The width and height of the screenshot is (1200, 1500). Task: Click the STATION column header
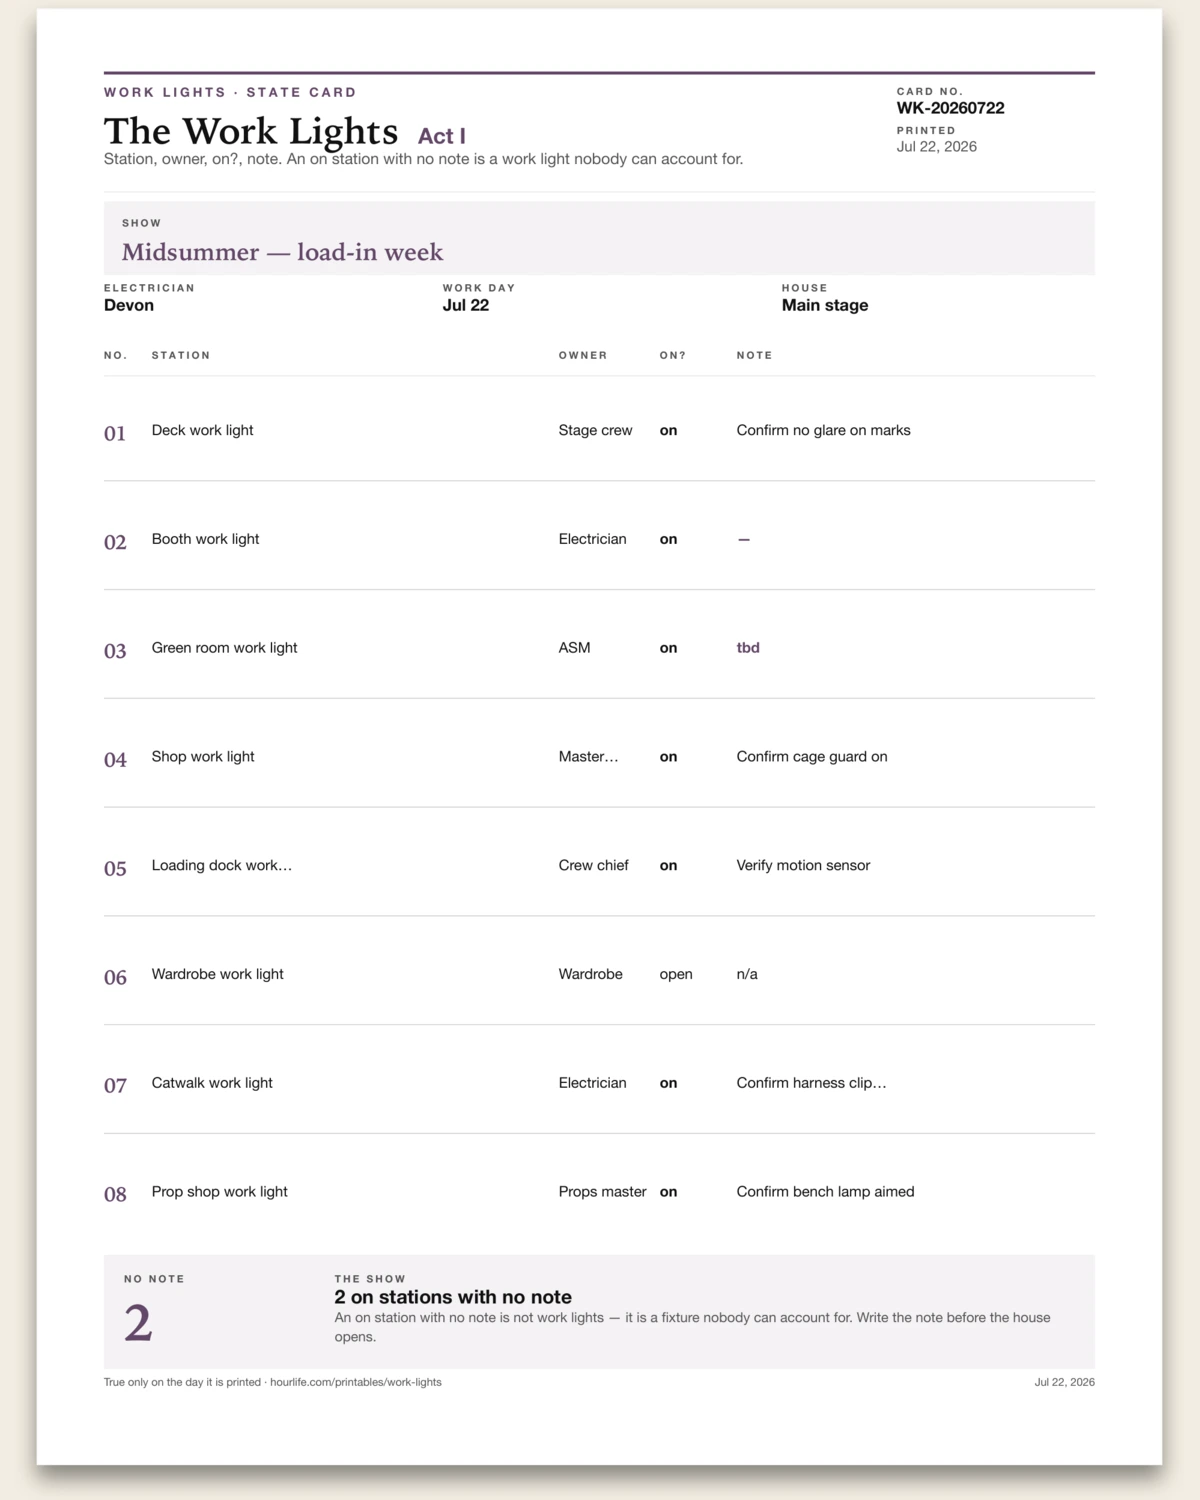[181, 355]
